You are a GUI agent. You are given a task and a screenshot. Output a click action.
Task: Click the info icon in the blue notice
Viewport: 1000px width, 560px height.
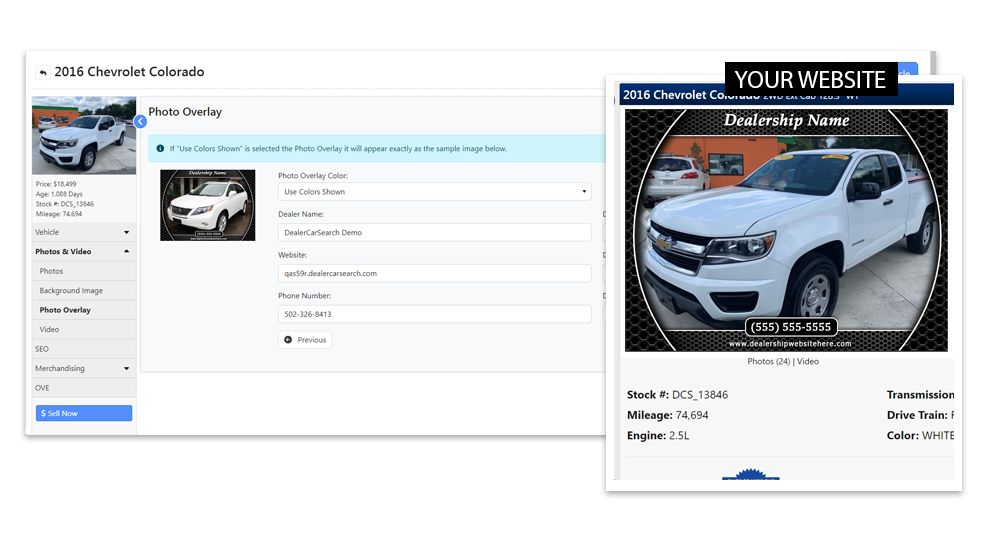[160, 149]
